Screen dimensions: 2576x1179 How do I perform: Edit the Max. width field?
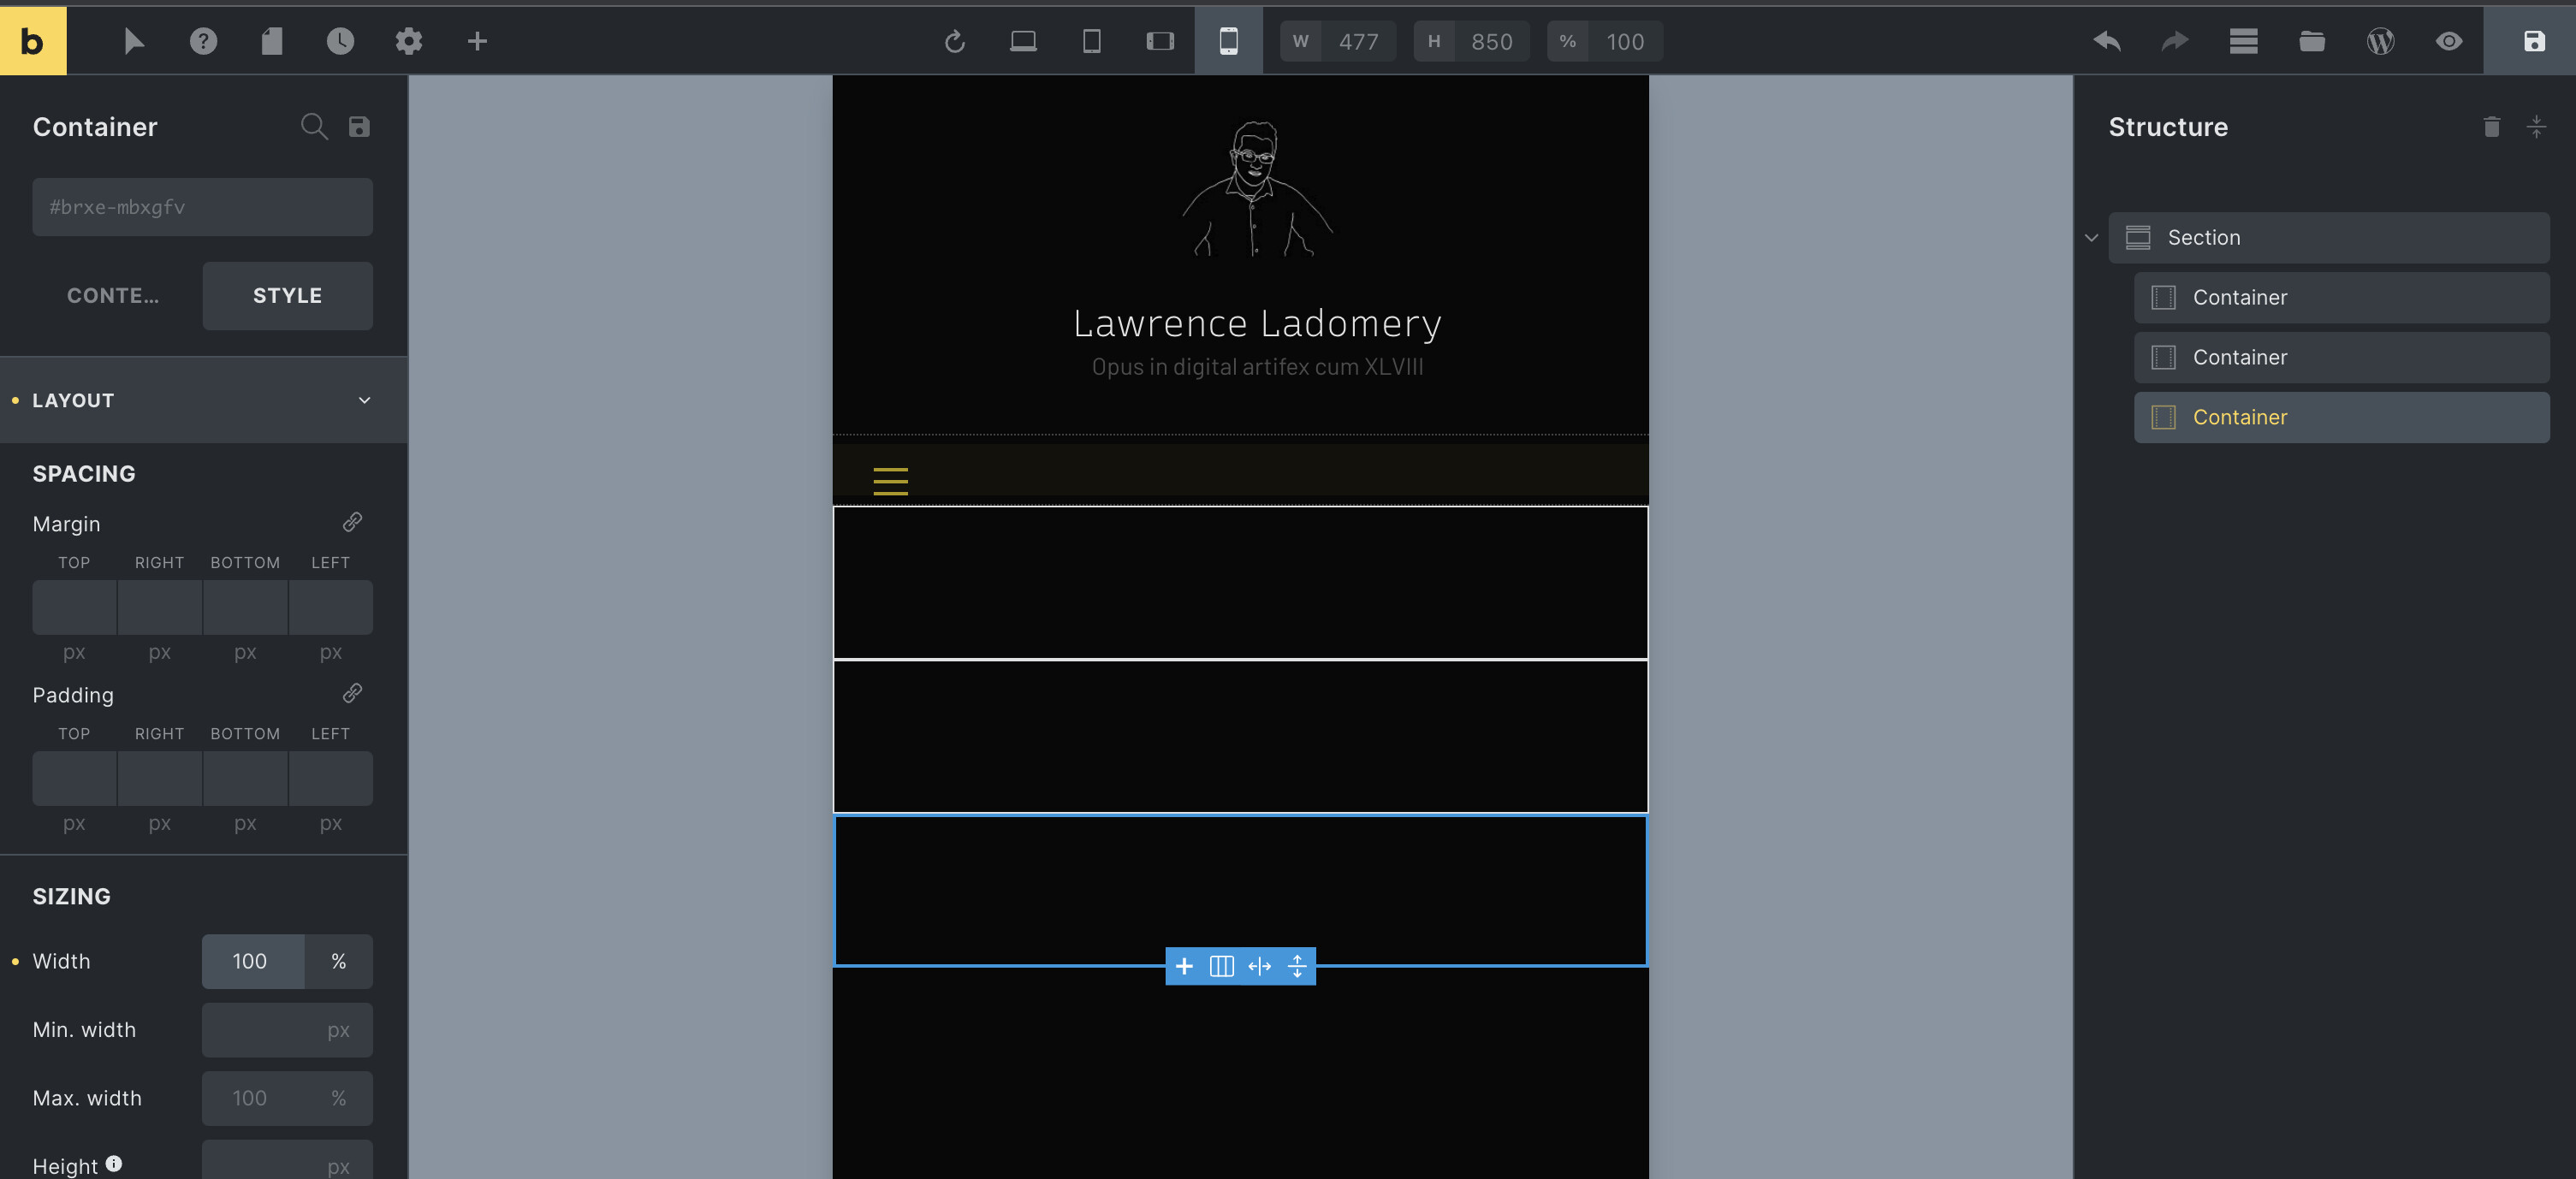[x=287, y=1098]
